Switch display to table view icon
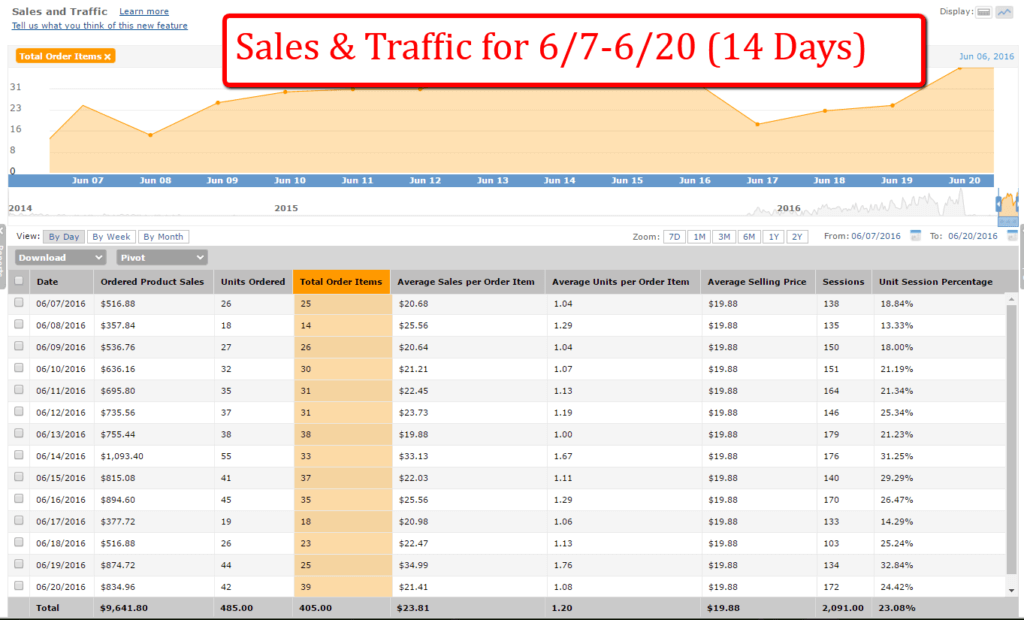This screenshot has width=1024, height=620. (x=982, y=12)
